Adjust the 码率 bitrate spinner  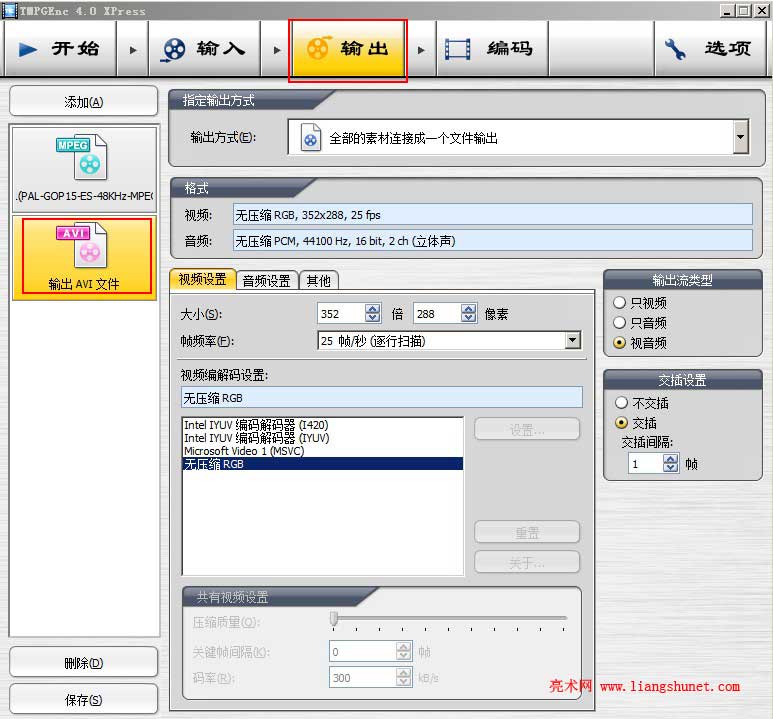(x=403, y=677)
